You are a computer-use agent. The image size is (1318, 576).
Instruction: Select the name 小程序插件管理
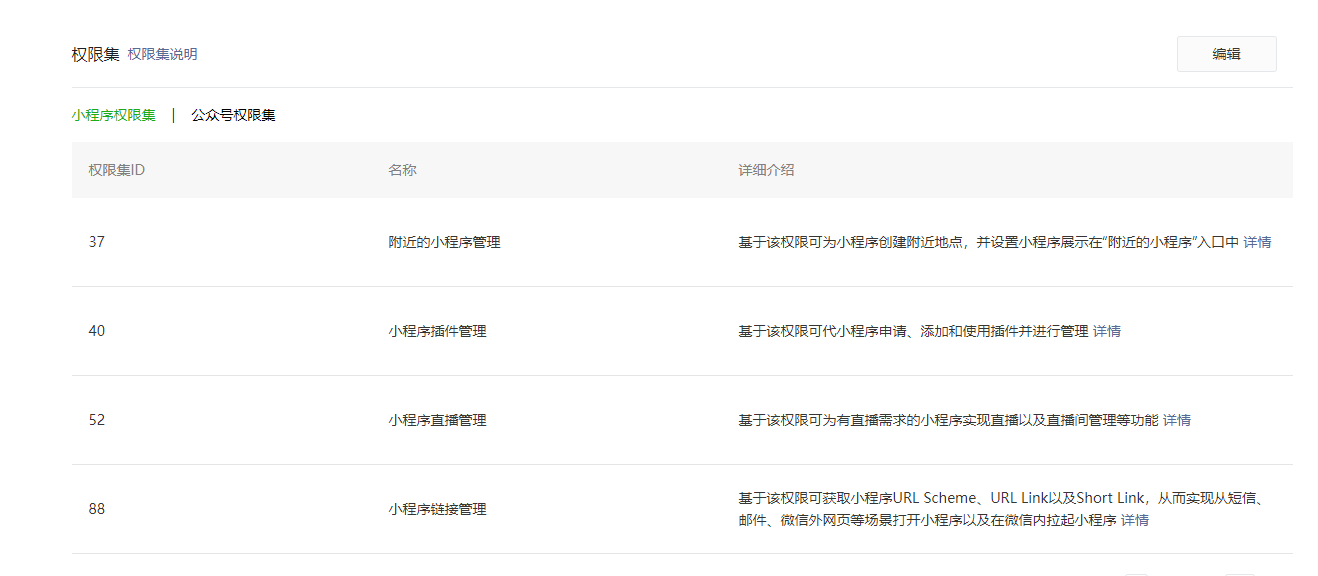[x=437, y=331]
